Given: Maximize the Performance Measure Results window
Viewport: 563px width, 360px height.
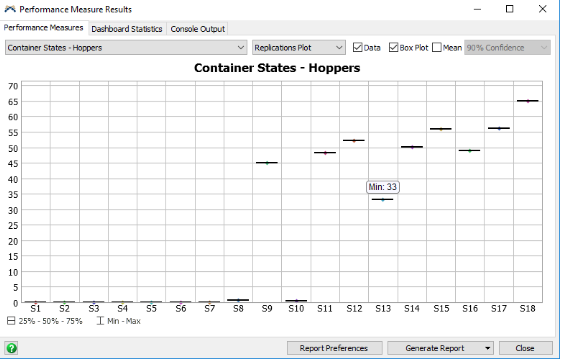Looking at the screenshot, I should point(510,9).
